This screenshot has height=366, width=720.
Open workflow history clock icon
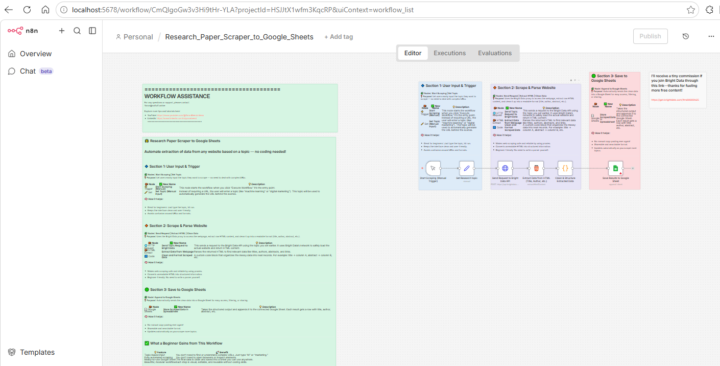pos(686,36)
